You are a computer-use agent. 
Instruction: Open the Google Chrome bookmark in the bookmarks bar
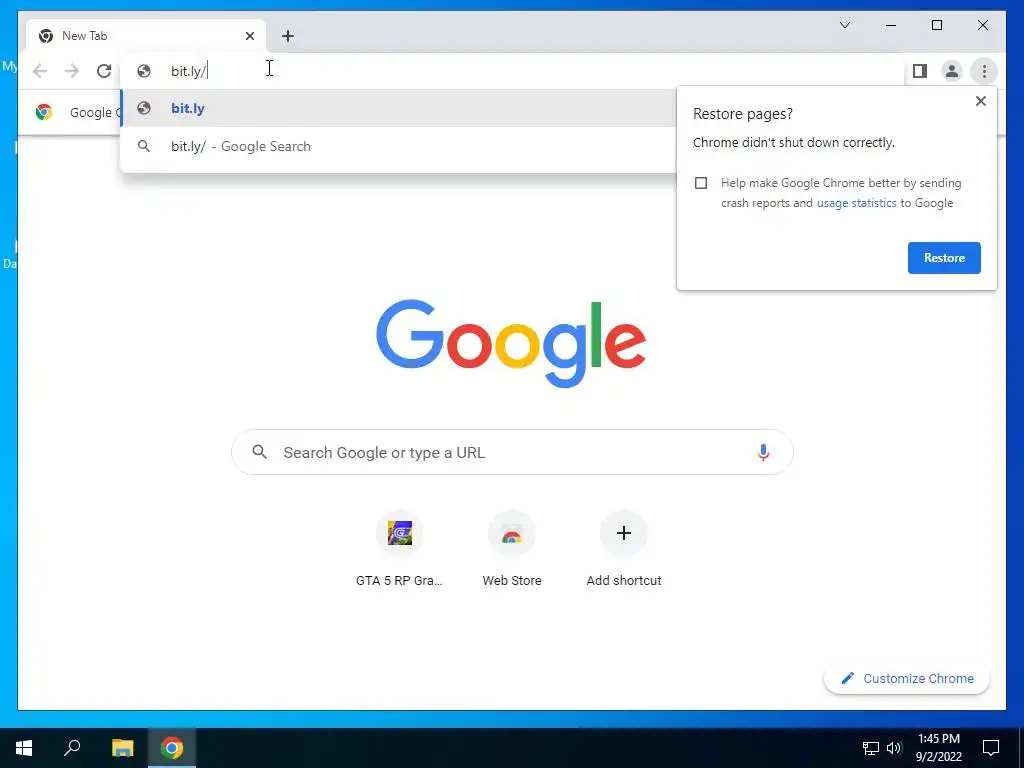click(78, 112)
